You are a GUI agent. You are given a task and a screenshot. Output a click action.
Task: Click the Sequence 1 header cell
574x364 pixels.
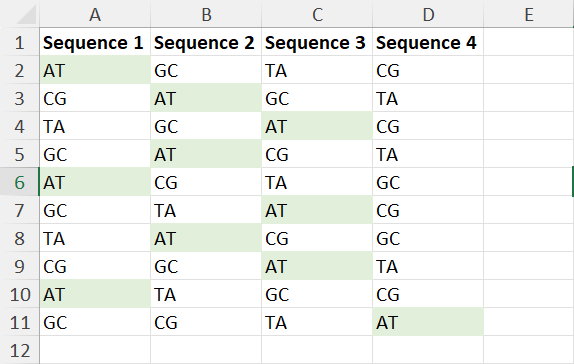(95, 42)
